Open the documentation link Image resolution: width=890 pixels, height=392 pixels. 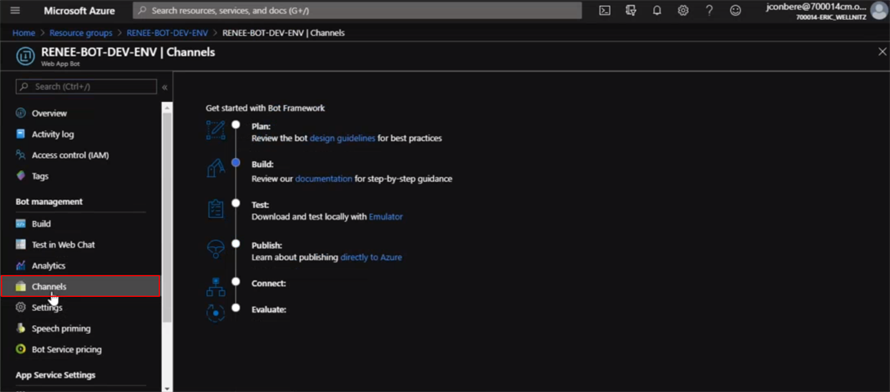pos(324,179)
